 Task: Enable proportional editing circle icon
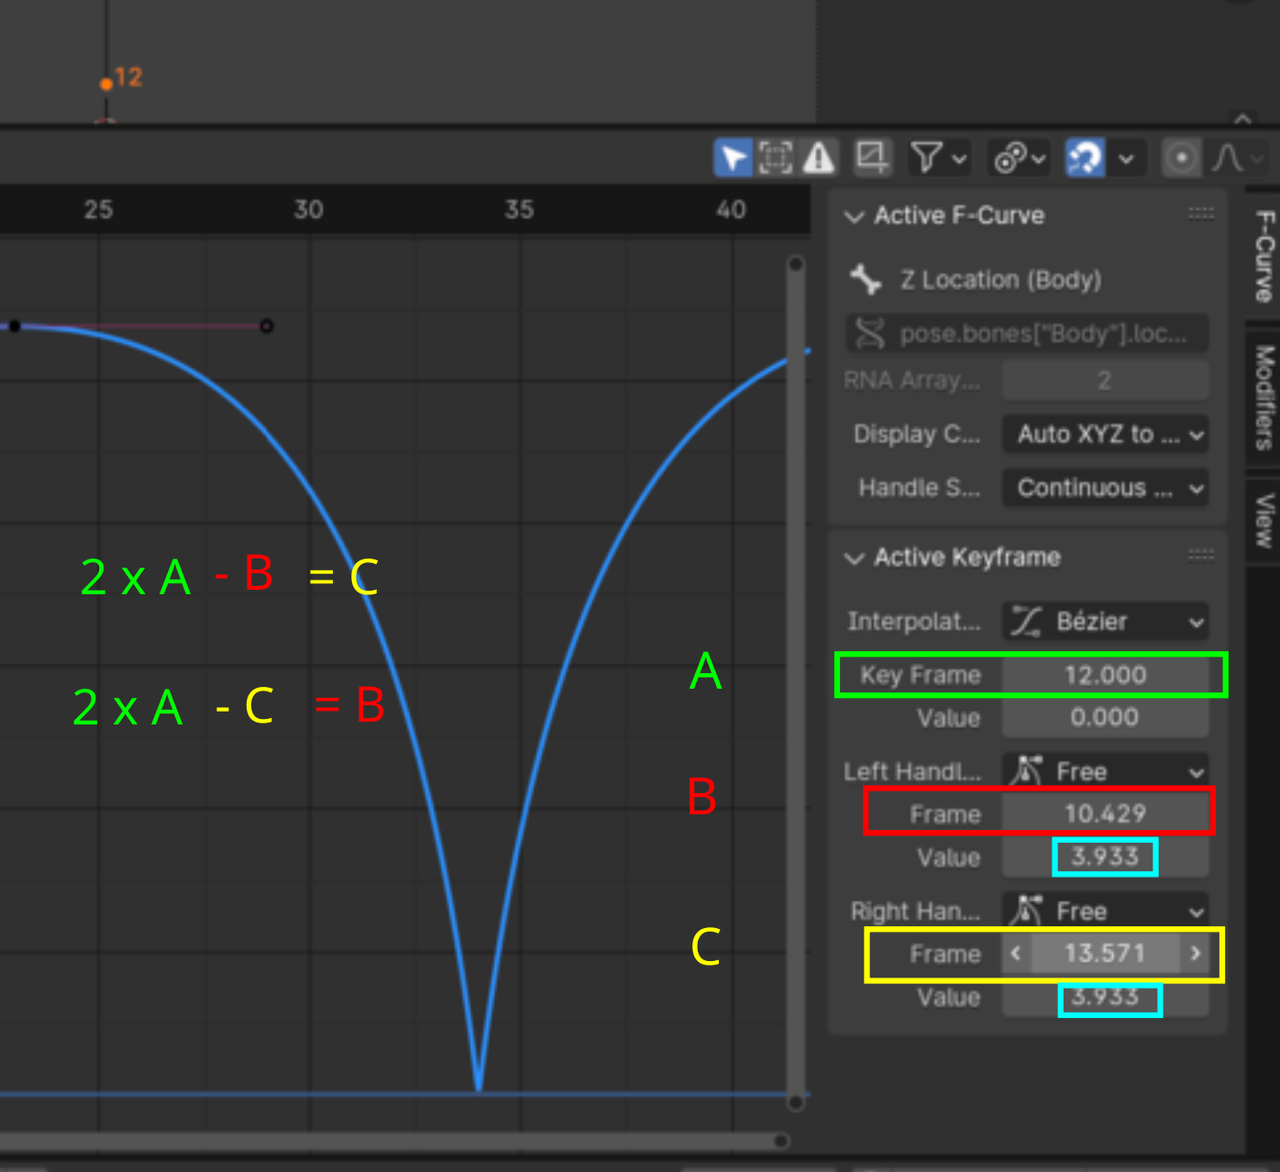click(1181, 158)
